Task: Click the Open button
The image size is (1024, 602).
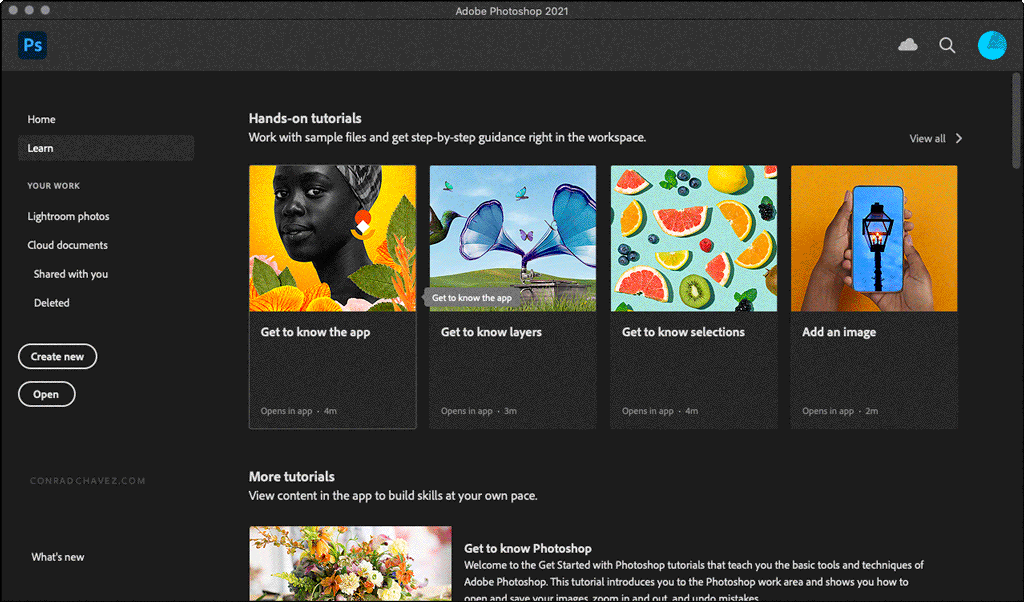Action: (46, 394)
